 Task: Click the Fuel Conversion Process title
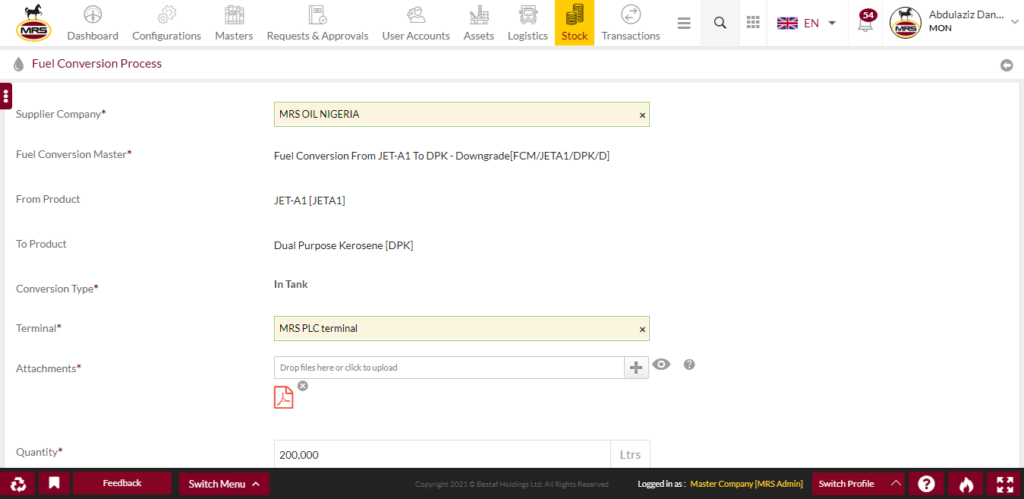97,64
